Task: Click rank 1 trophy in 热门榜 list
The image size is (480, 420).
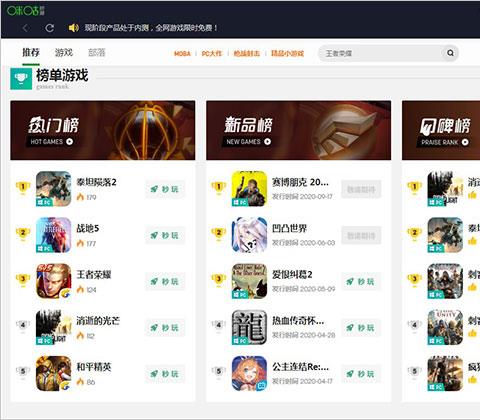Action: (x=23, y=188)
